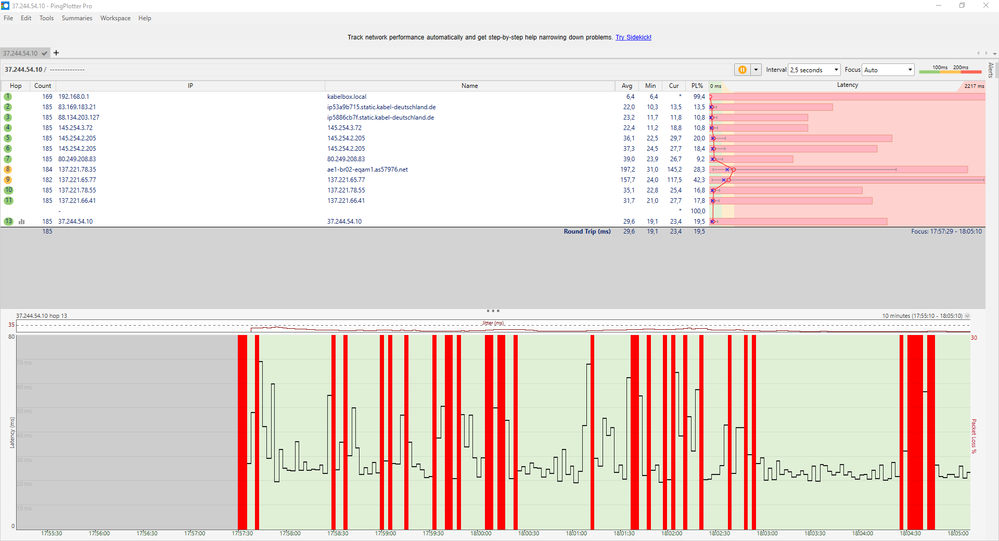Switch to the 37.244.54.10 tab
999x541 pixels.
click(23, 52)
